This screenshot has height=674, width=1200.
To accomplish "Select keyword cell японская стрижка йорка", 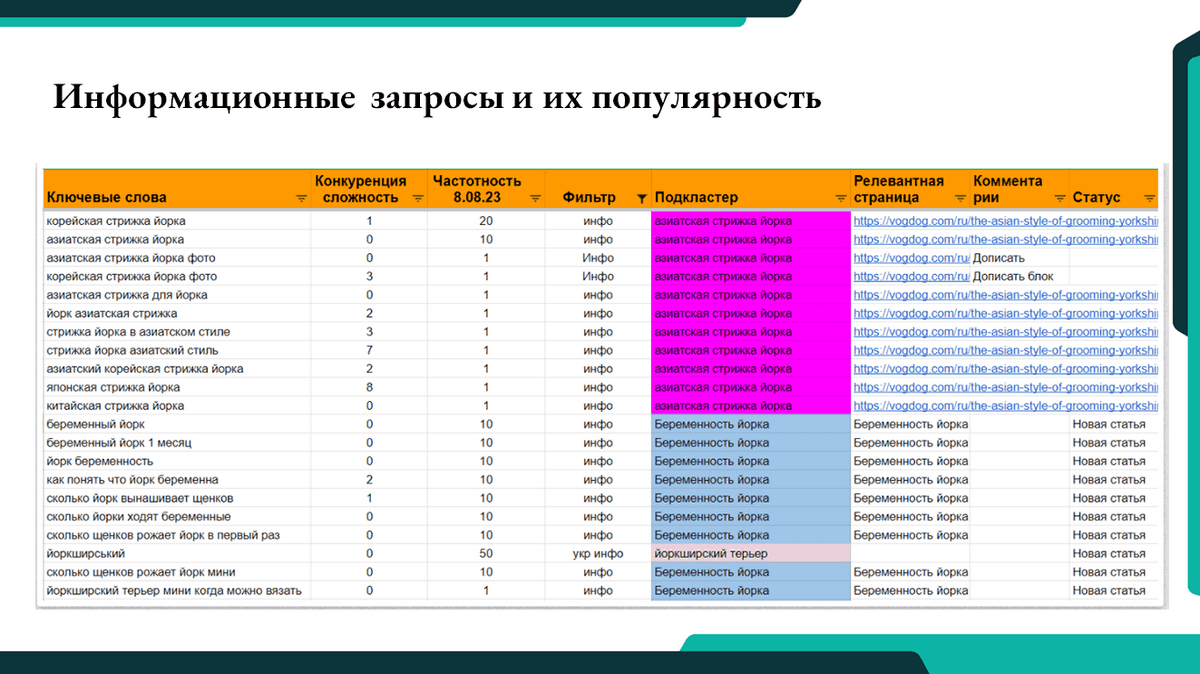I will click(x=177, y=387).
